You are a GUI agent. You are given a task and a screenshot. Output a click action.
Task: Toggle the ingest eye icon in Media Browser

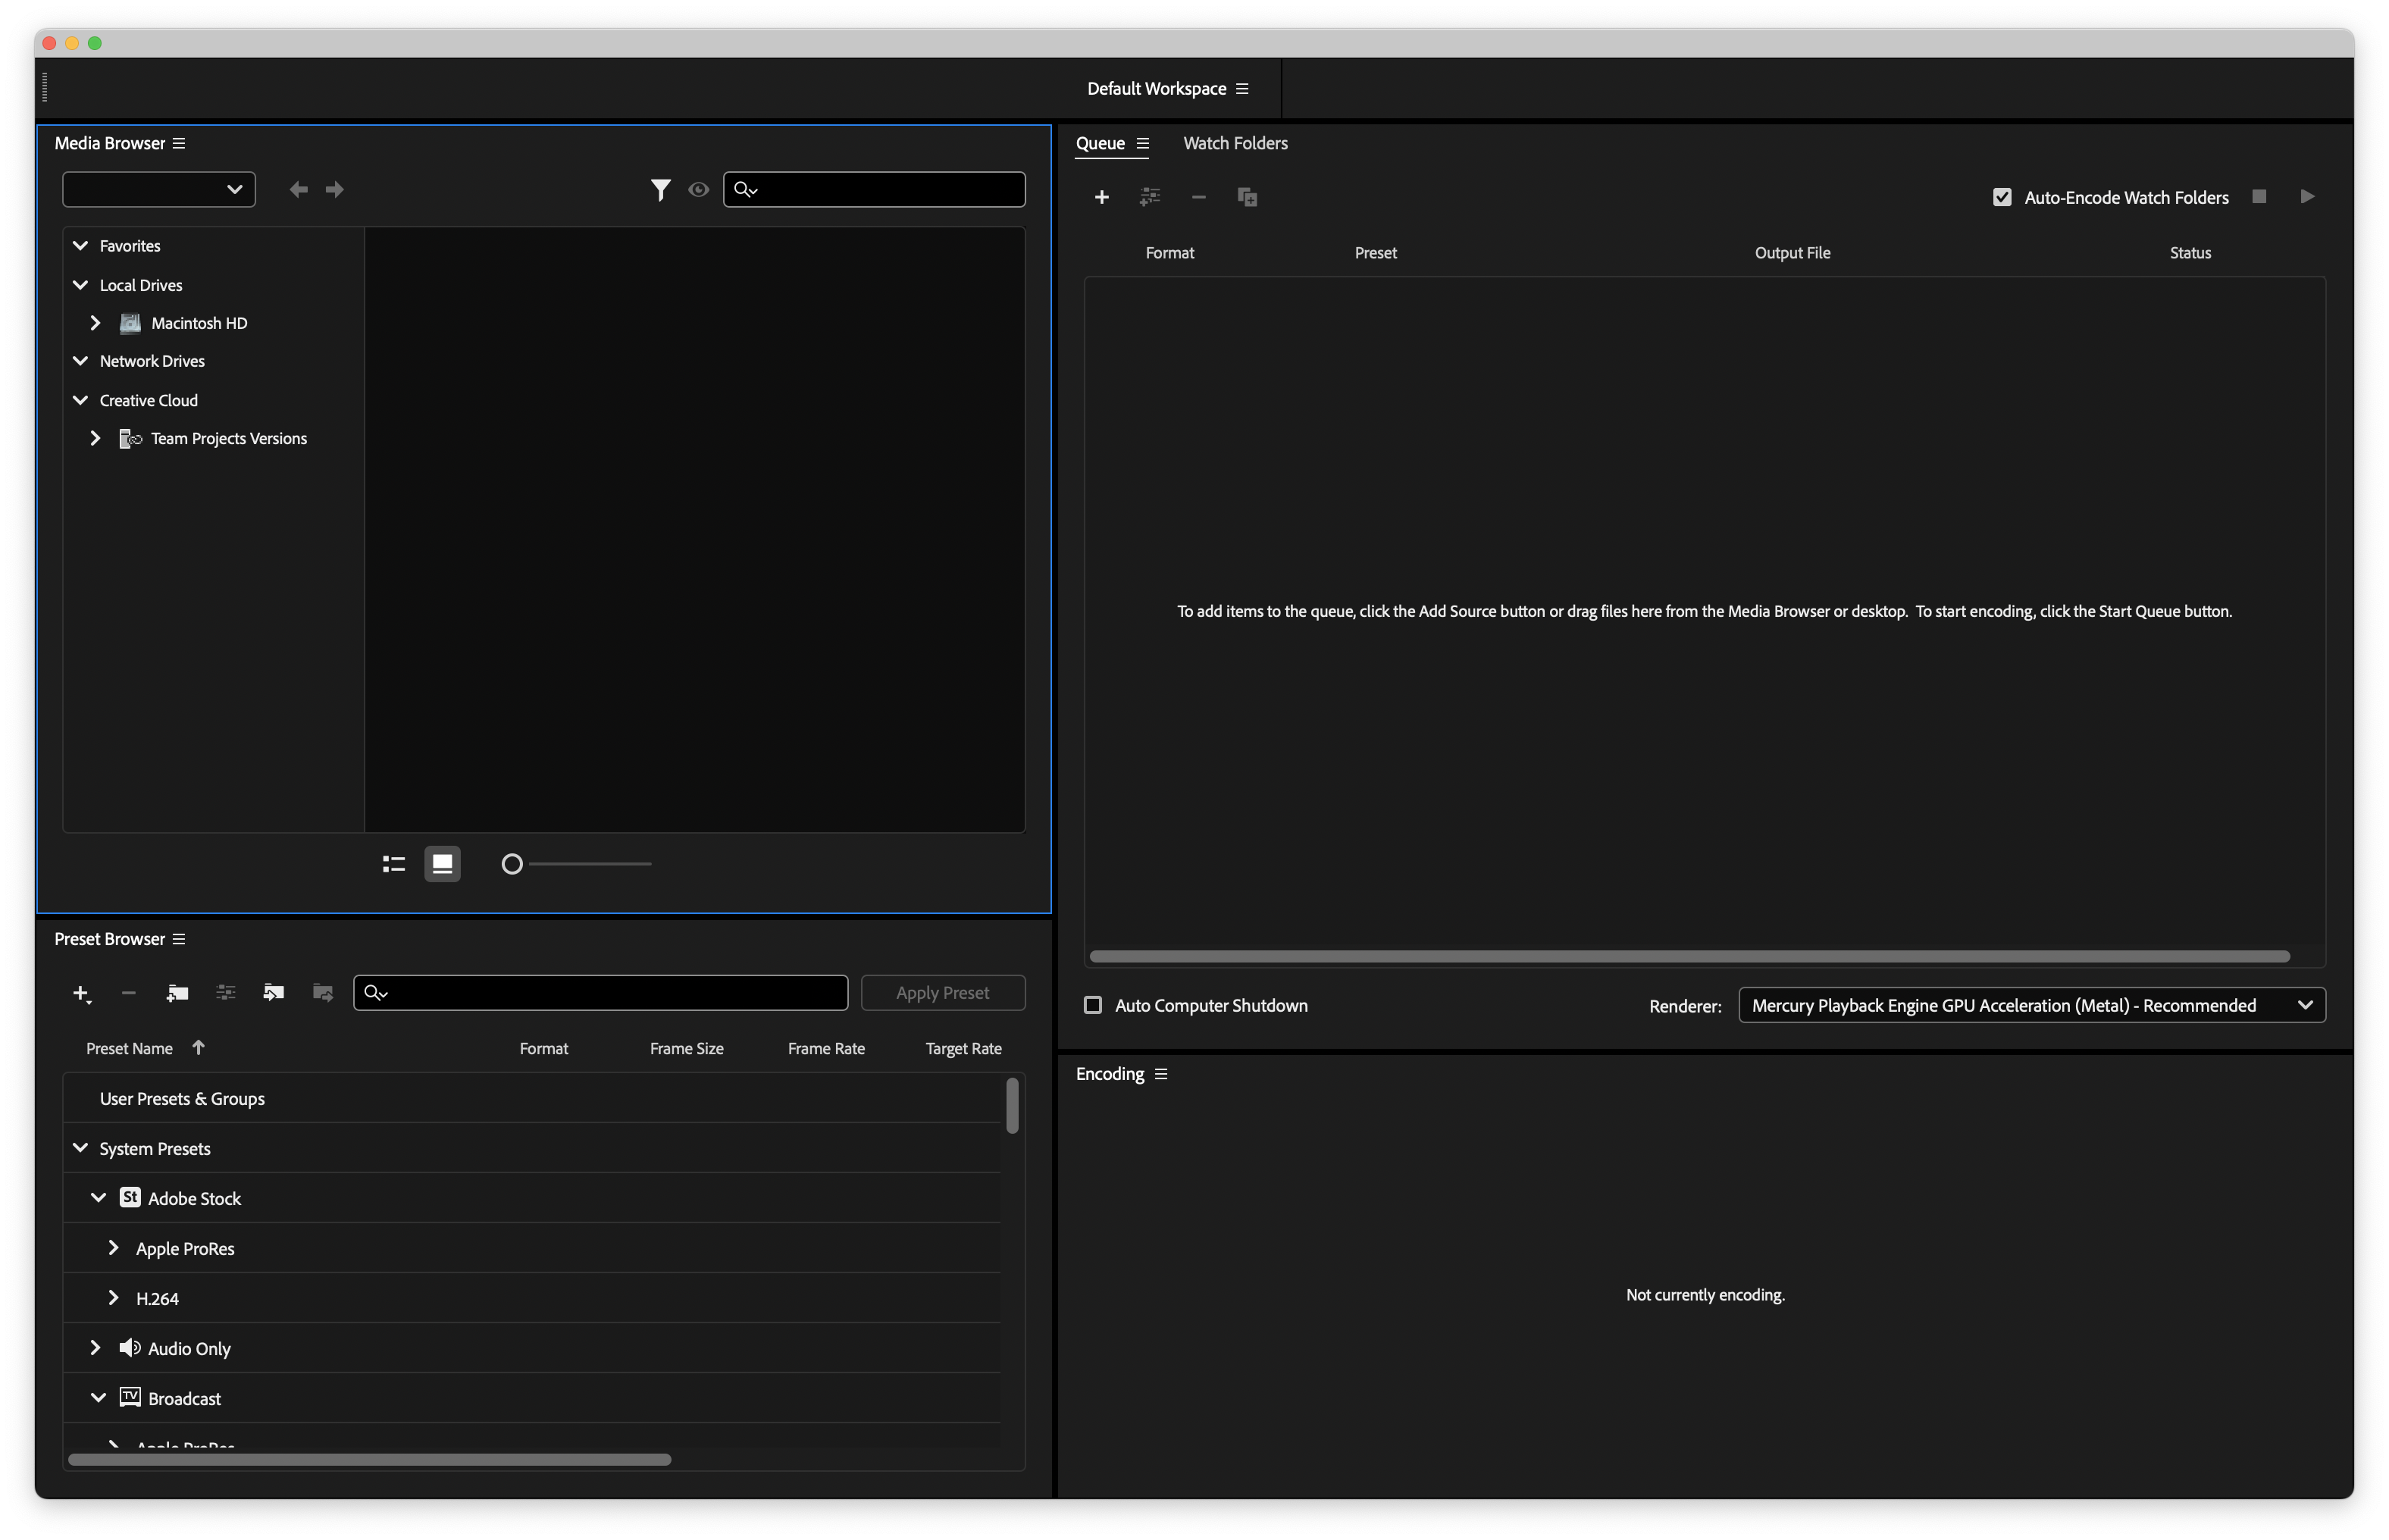coord(698,189)
